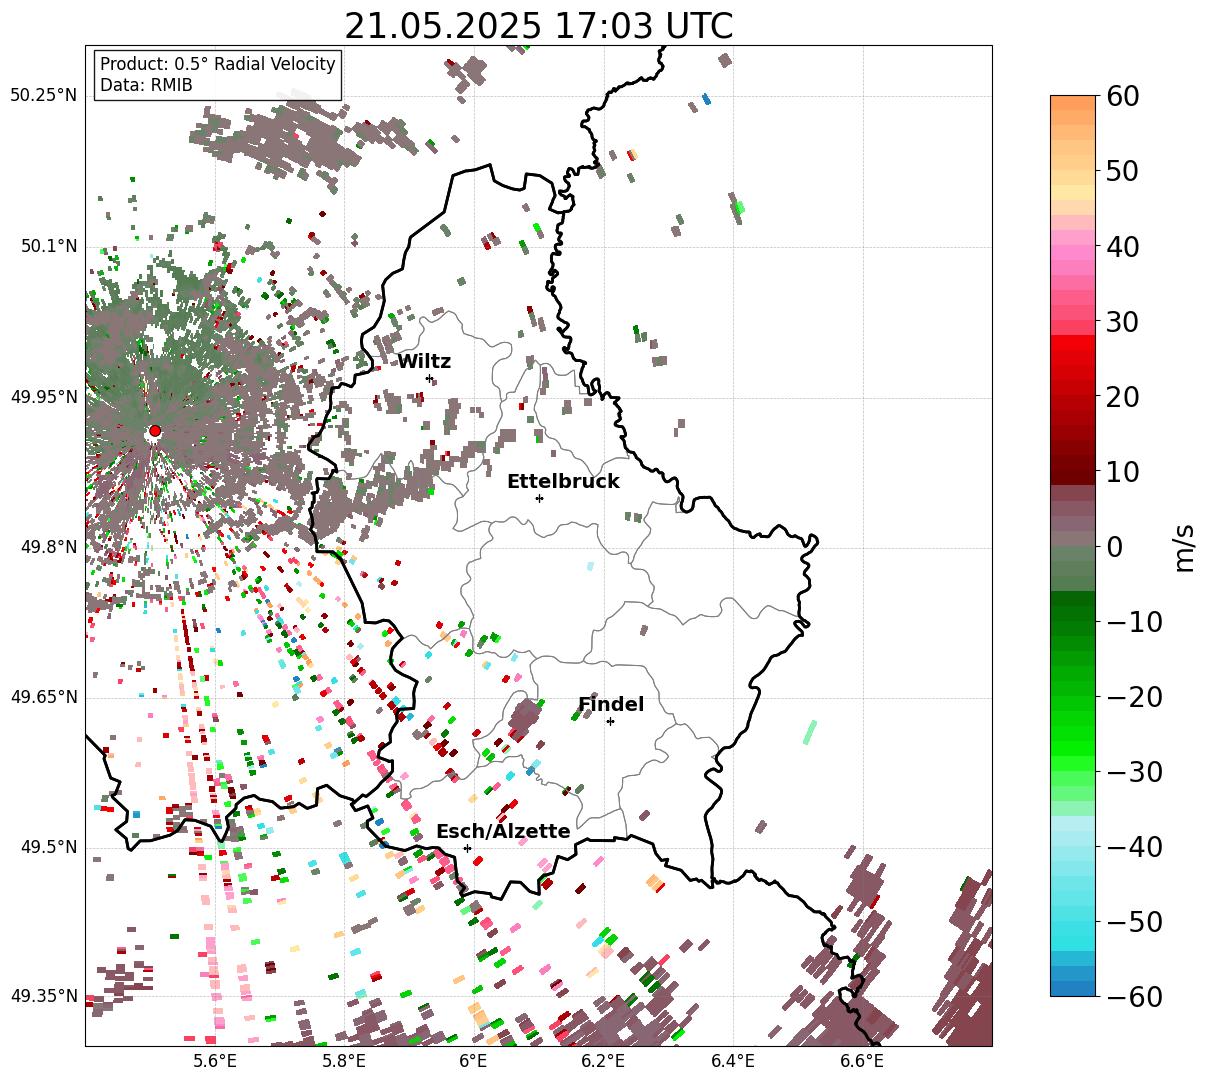This screenshot has width=1207, height=1081.
Task: Click the 6.6°E longitude label
Action: pos(861,1061)
